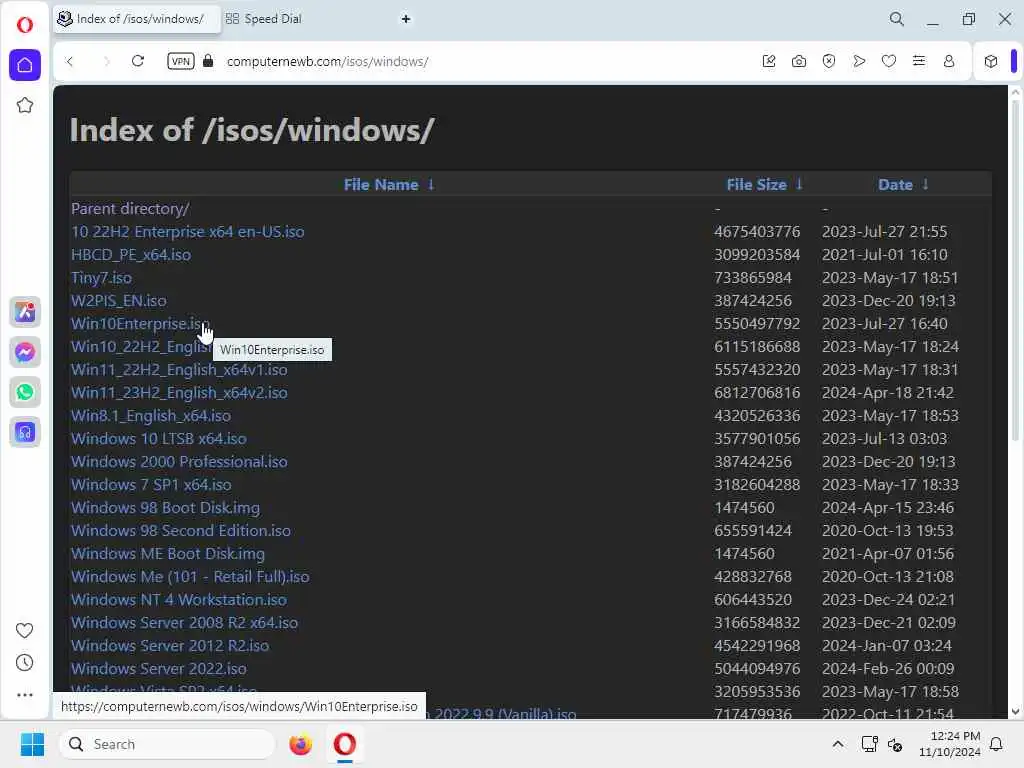The height and width of the screenshot is (768, 1024).
Task: Open Win11_23H2_English_x64v2.iso link
Action: [179, 392]
